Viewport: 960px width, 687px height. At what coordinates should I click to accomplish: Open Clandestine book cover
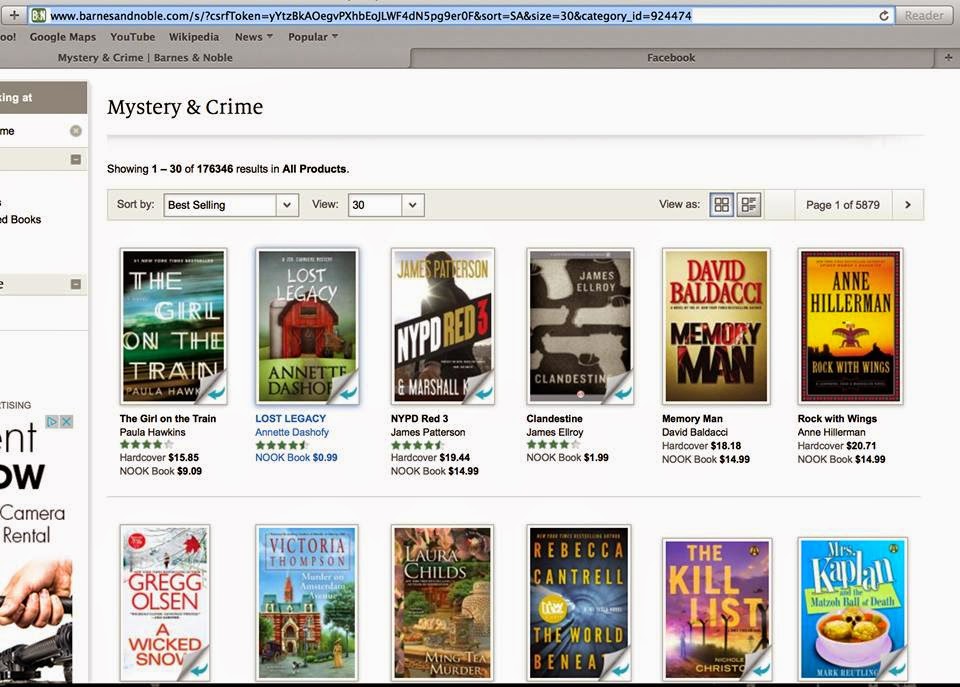580,326
